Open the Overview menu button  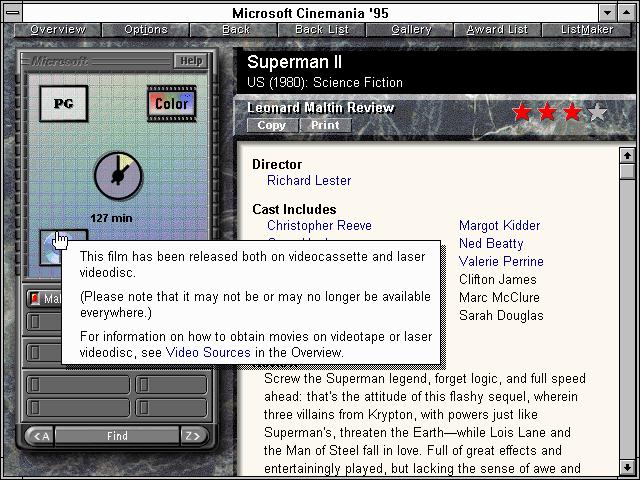click(58, 30)
